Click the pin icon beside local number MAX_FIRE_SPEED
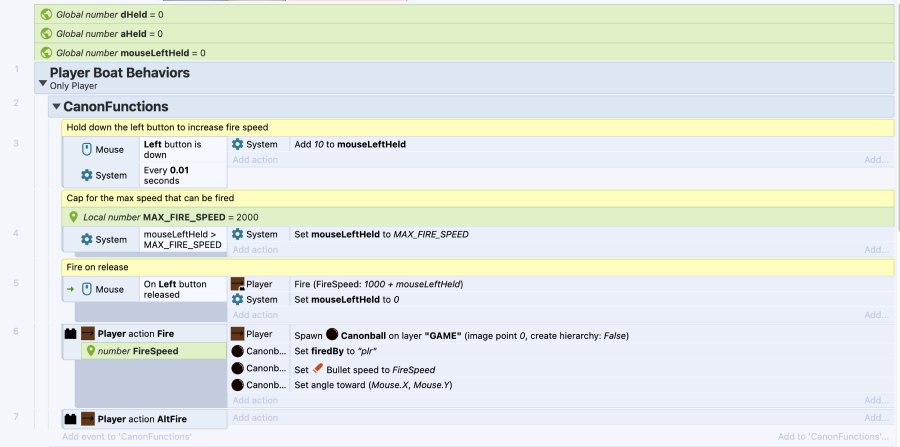Screen dimensions: 900x447 [73, 217]
